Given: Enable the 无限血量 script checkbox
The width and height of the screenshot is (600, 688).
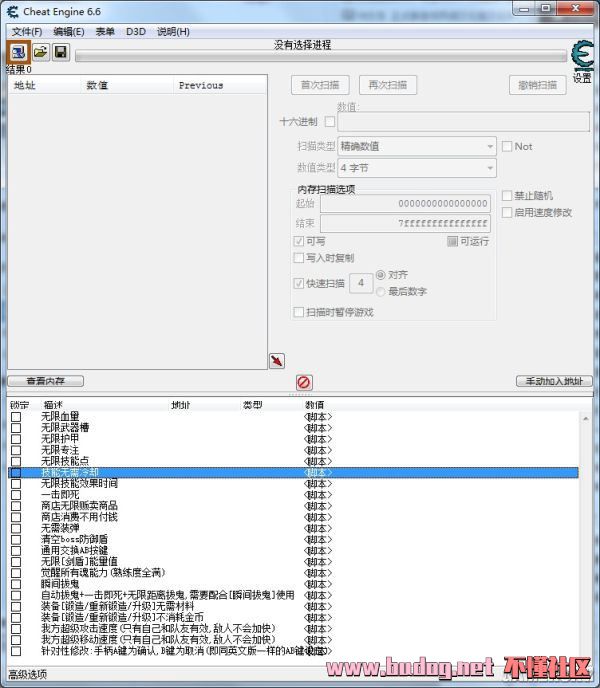Looking at the screenshot, I should [16, 416].
